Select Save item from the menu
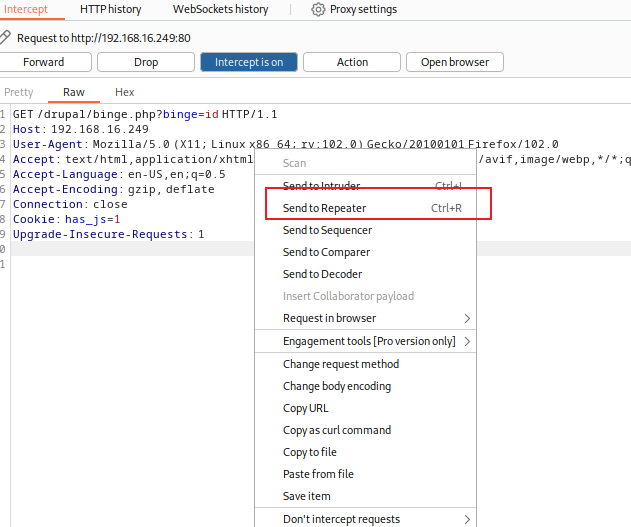 pyautogui.click(x=365, y=496)
